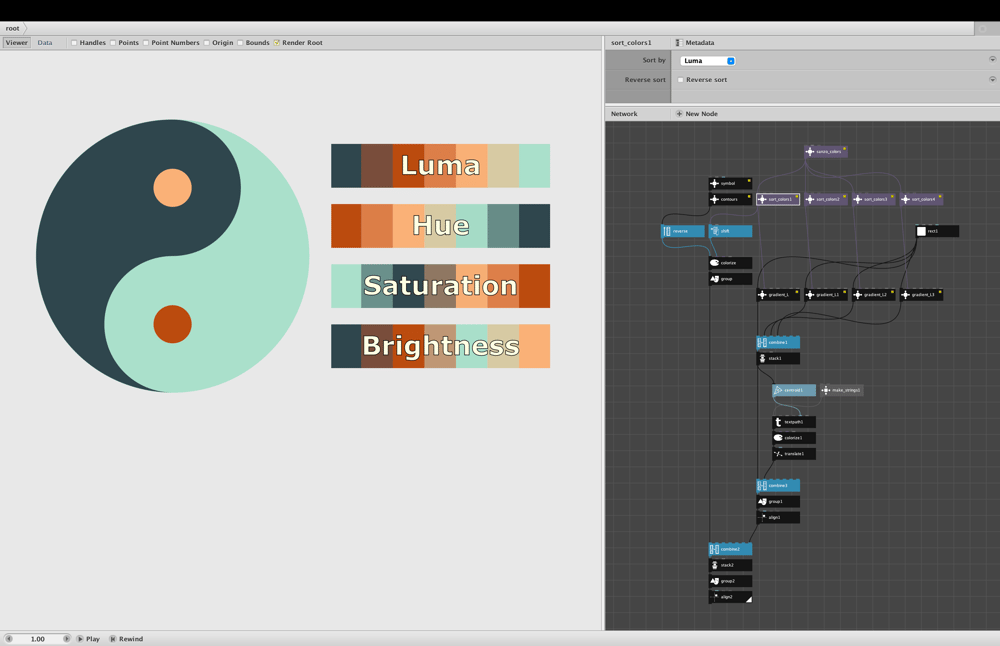Open the Metadata panel

[x=695, y=43]
